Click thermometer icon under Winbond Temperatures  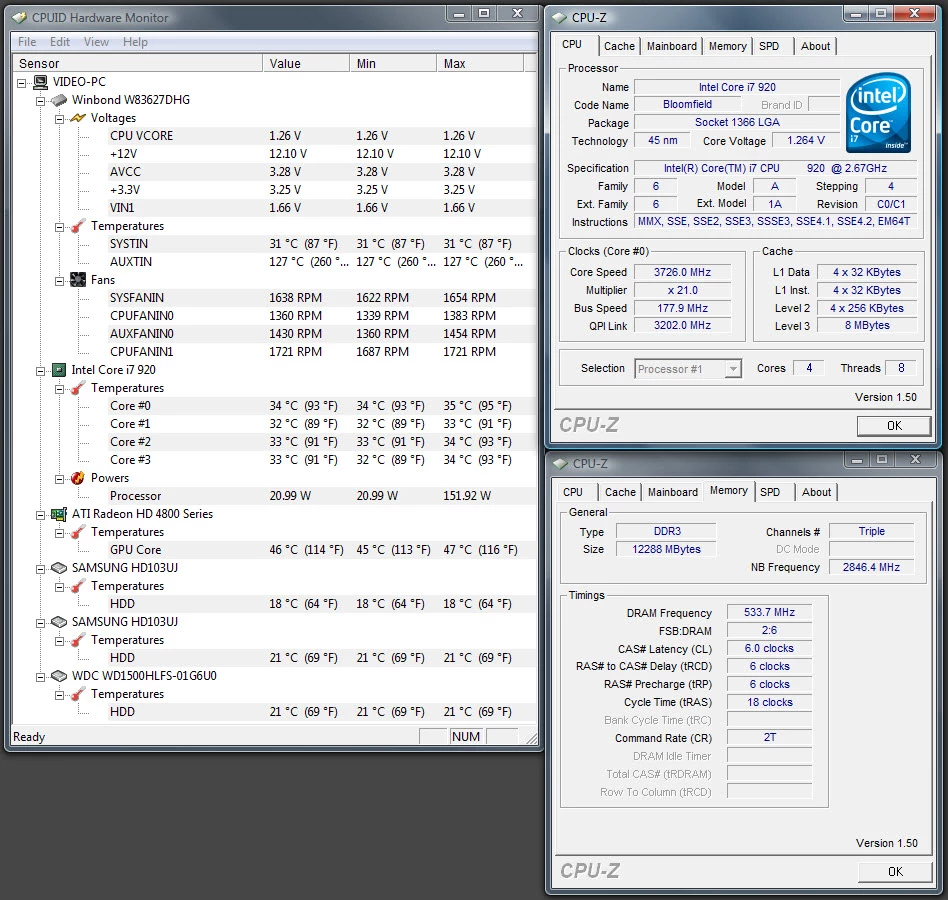[x=78, y=226]
